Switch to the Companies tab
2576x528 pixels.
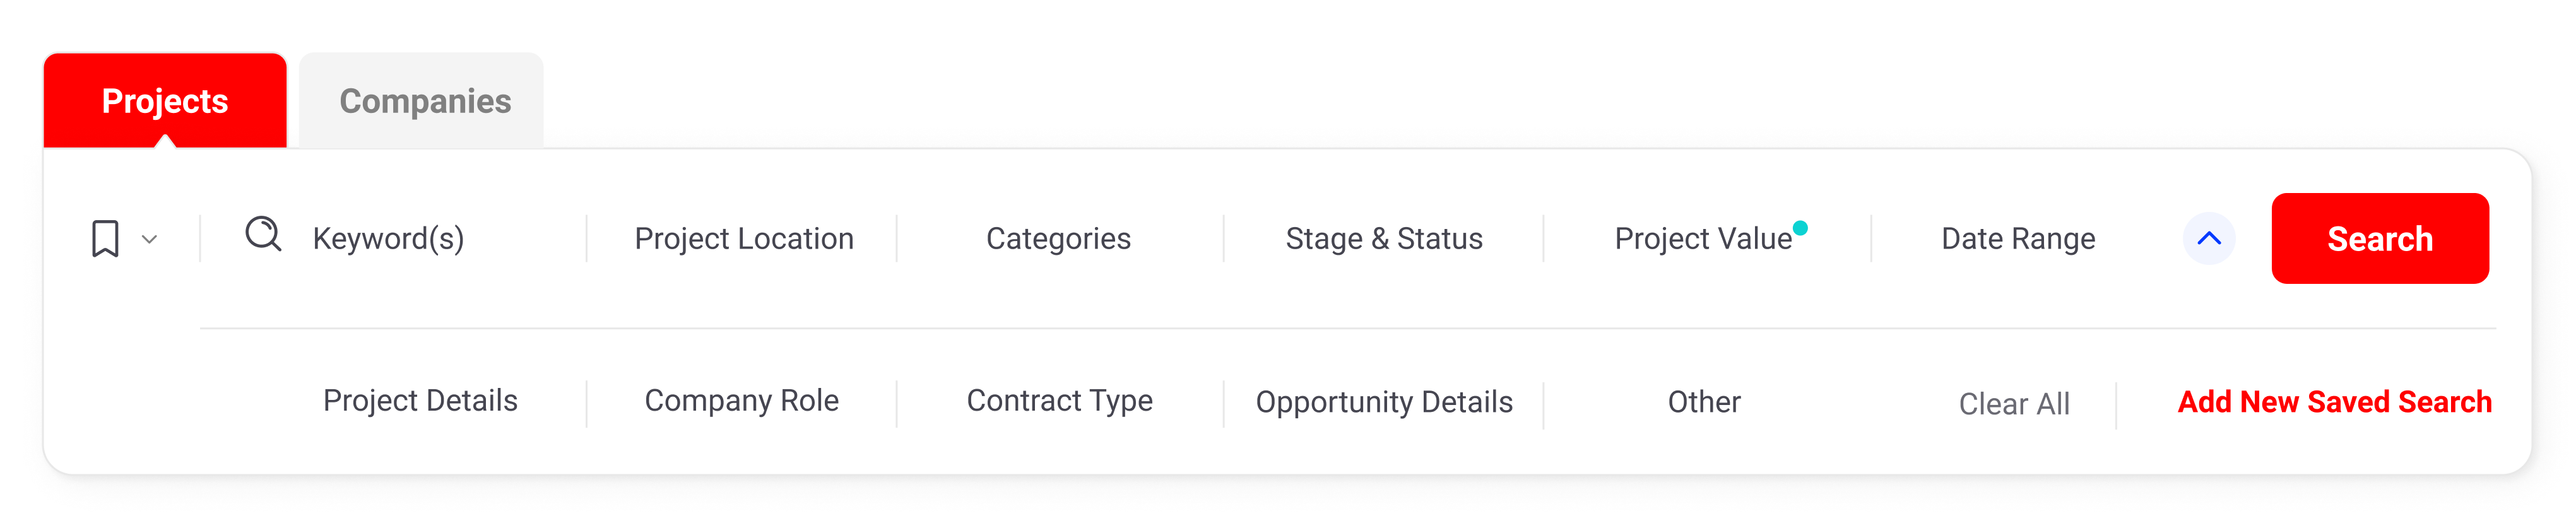click(424, 101)
